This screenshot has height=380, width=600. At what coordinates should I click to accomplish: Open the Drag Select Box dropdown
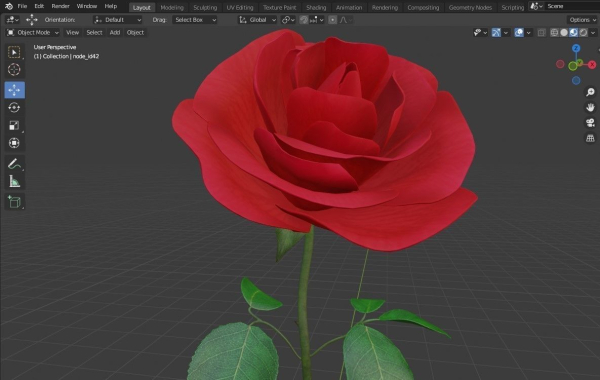pyautogui.click(x=194, y=20)
